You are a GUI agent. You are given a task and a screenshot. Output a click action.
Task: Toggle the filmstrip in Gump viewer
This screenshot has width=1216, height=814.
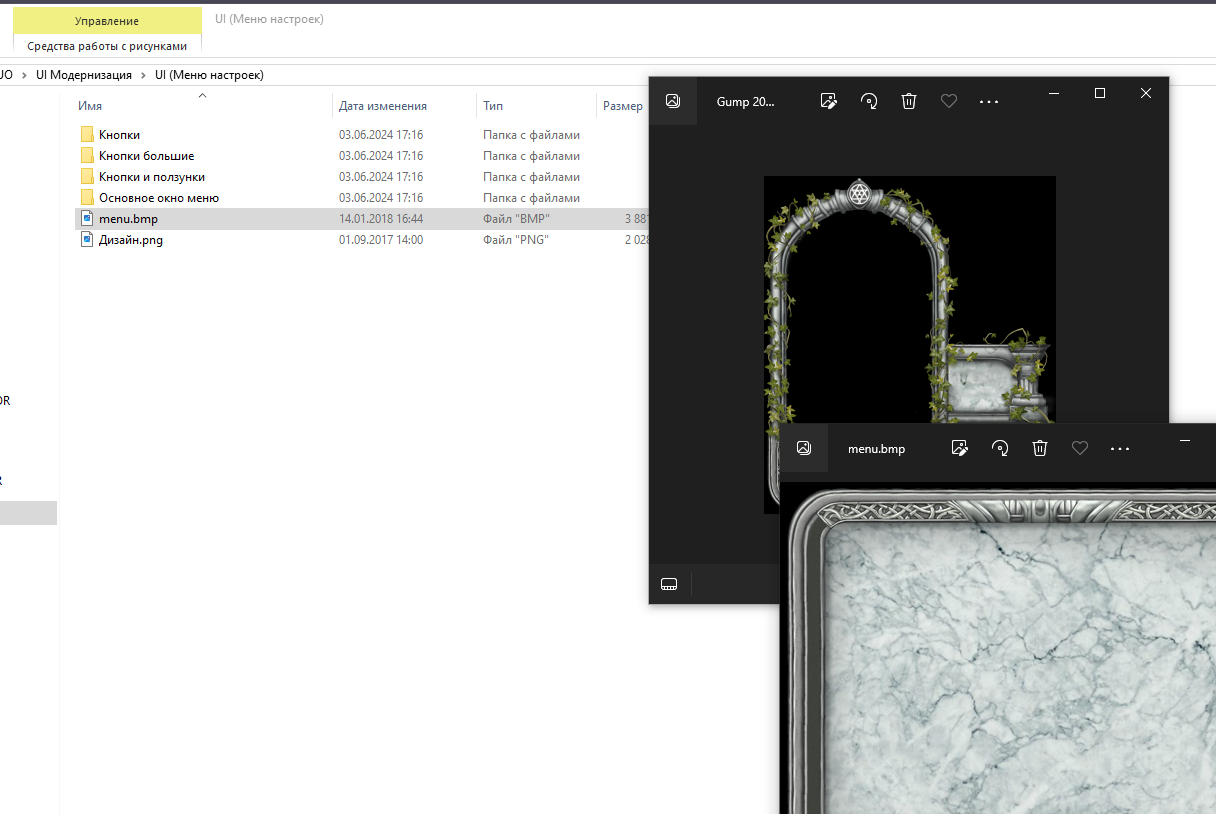tap(670, 584)
